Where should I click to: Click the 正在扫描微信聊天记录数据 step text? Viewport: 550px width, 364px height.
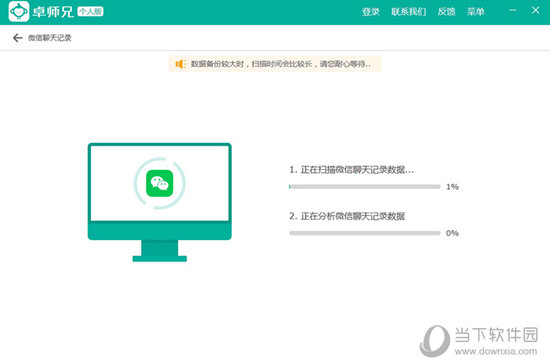point(351,170)
